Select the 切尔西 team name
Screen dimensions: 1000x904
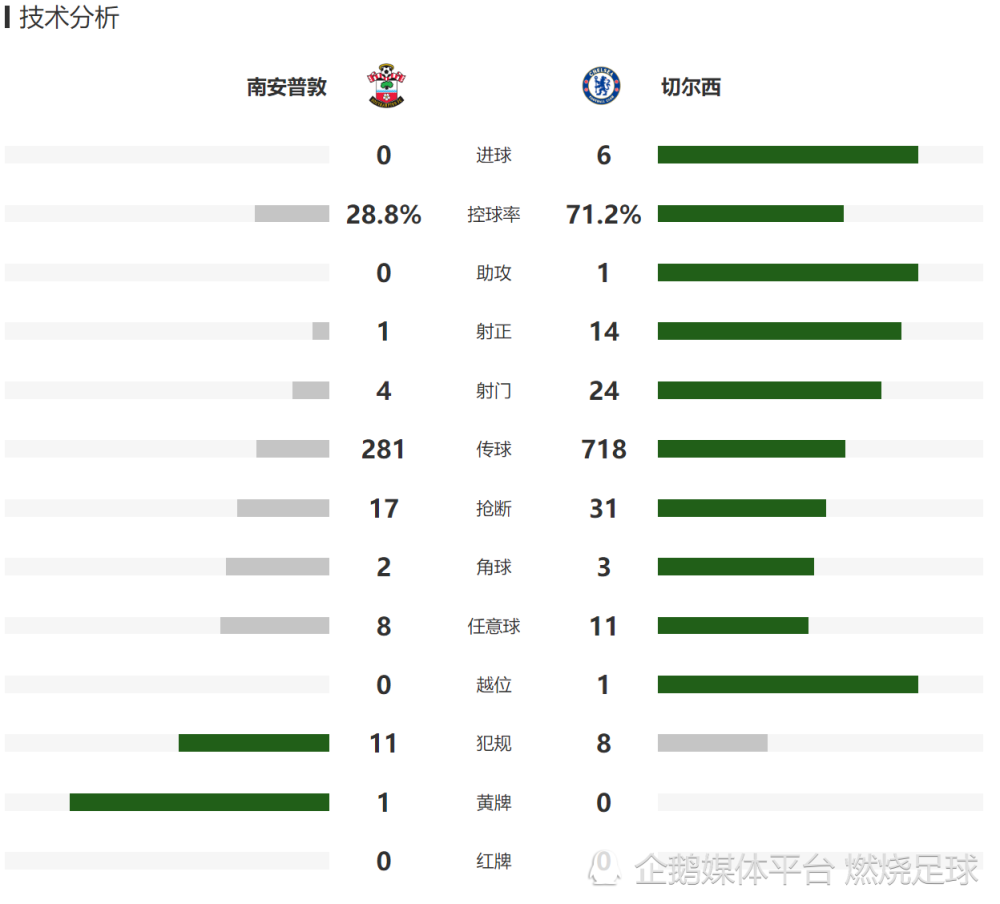[x=690, y=87]
